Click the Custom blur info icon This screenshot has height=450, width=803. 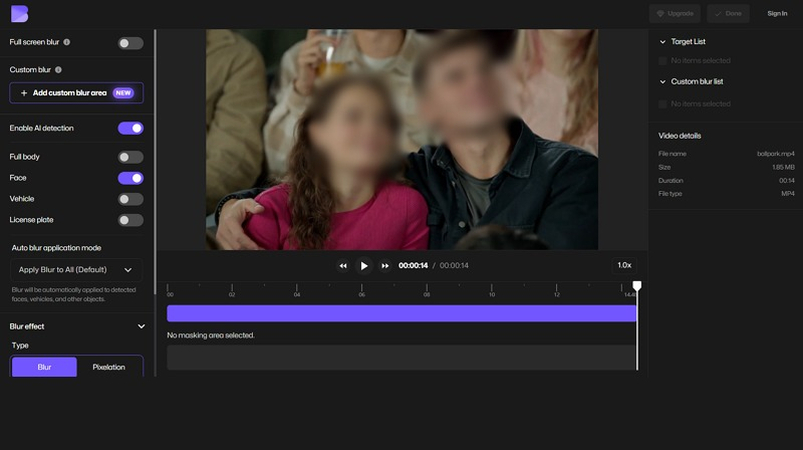coord(58,70)
